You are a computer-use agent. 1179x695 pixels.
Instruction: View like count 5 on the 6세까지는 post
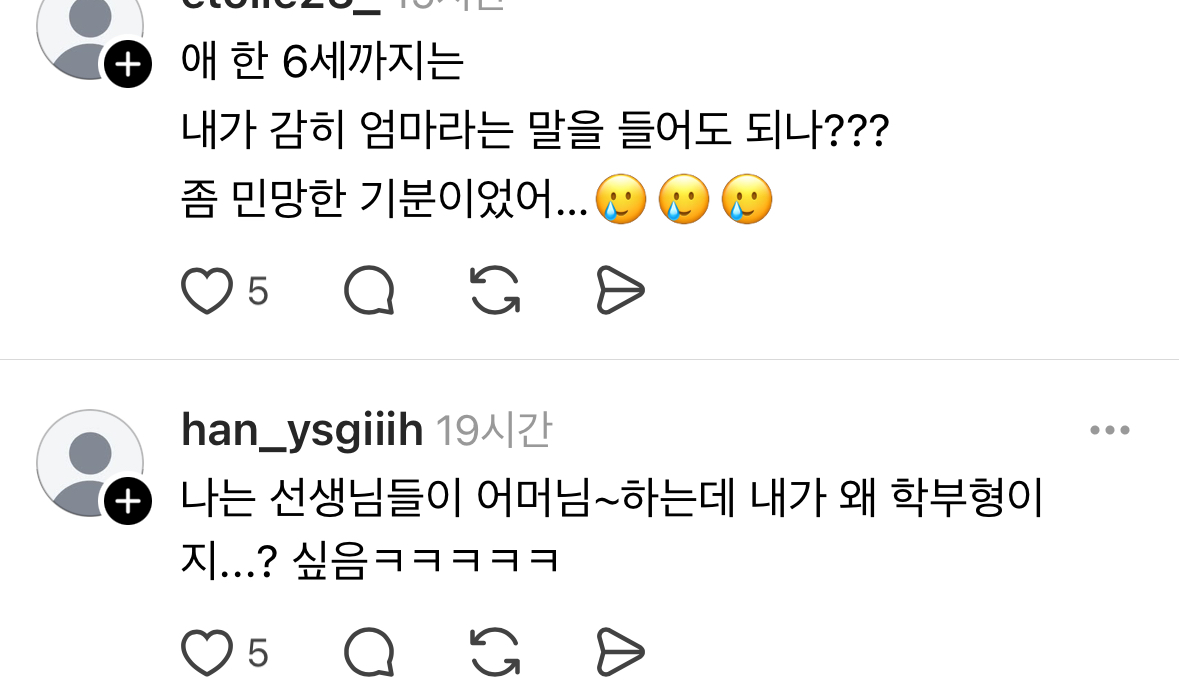point(258,291)
